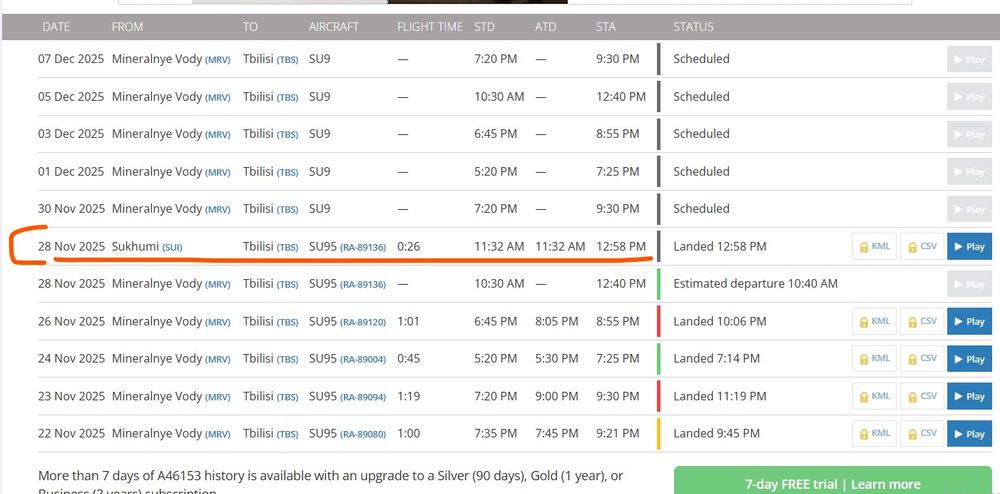Open the TBS code link for 07 Dec

(287, 60)
